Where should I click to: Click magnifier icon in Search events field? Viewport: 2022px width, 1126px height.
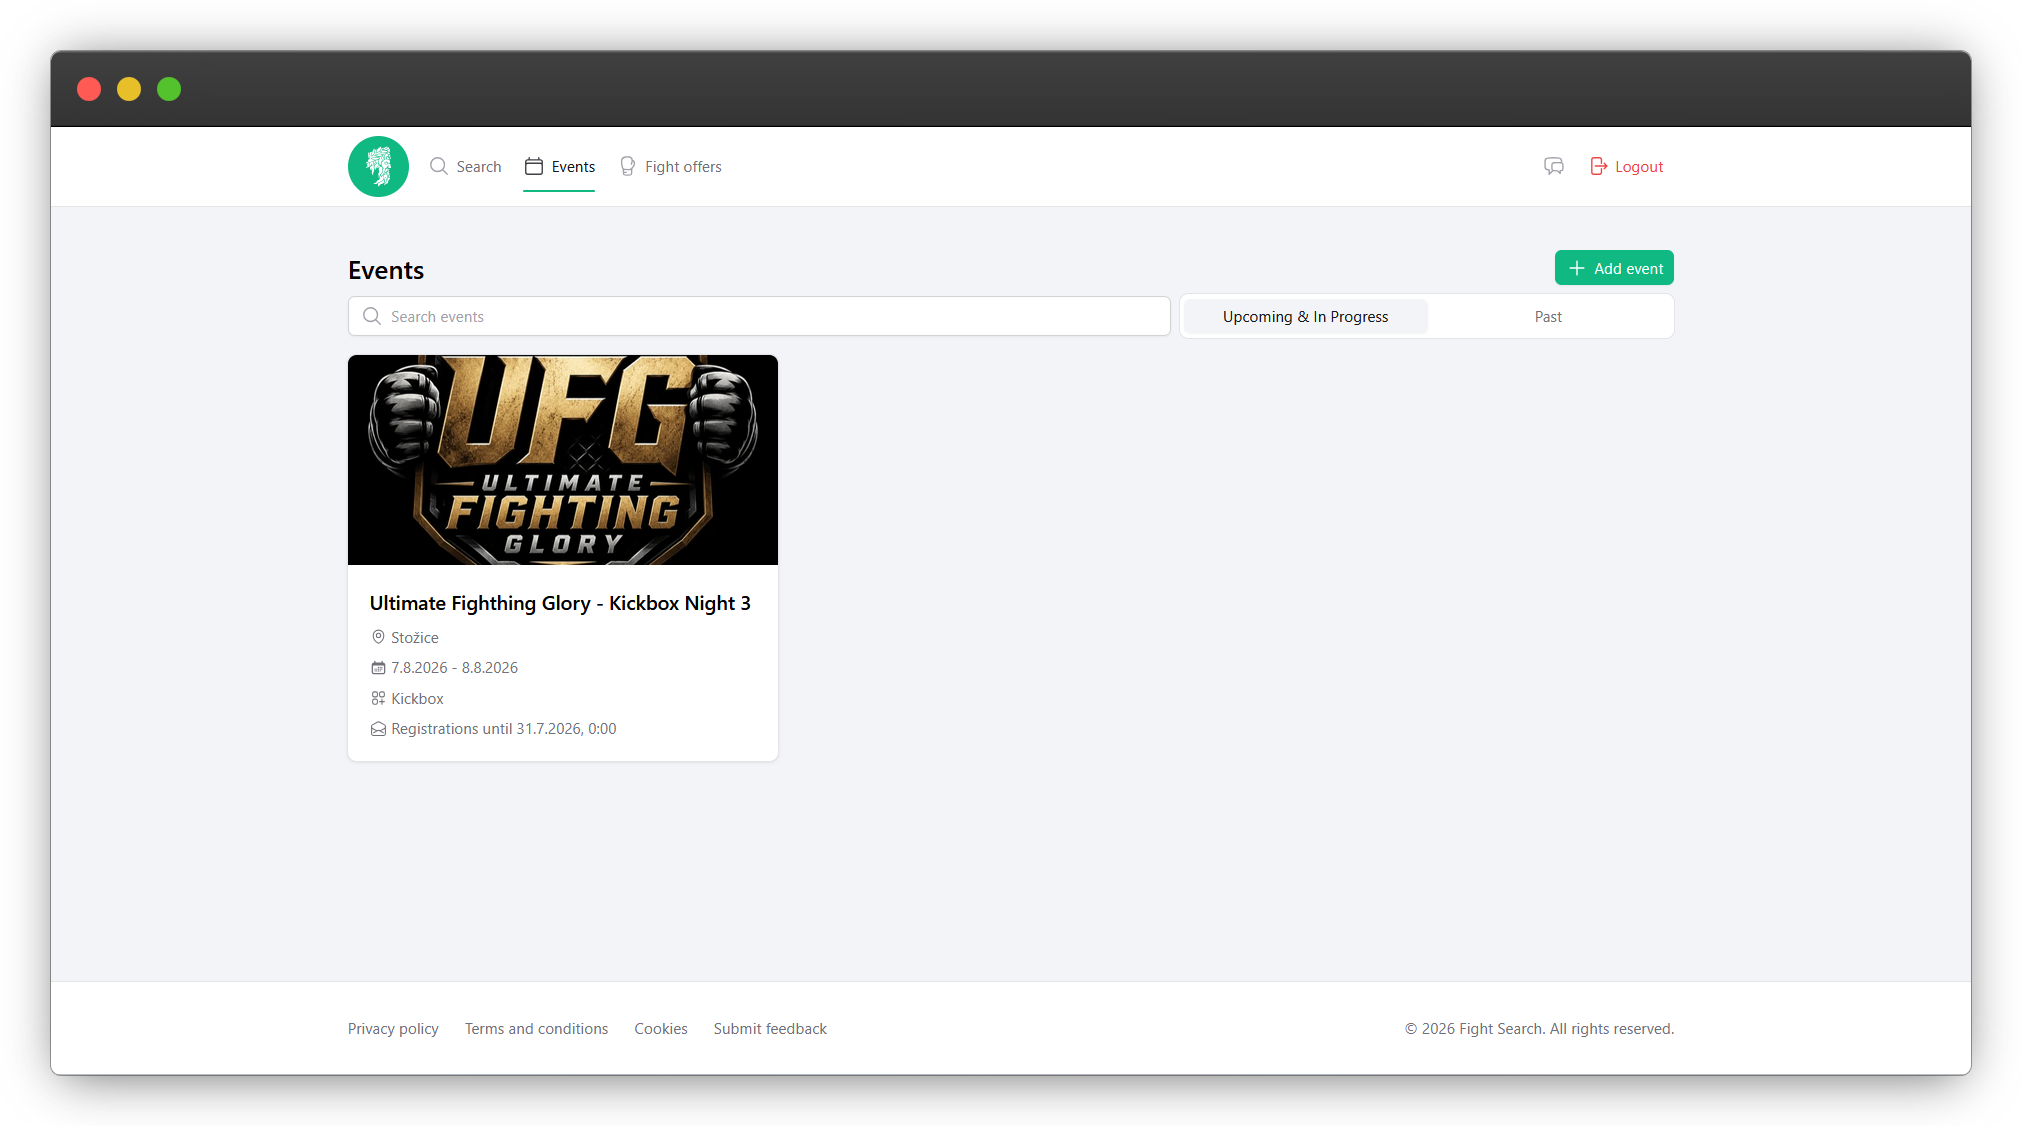[x=372, y=316]
